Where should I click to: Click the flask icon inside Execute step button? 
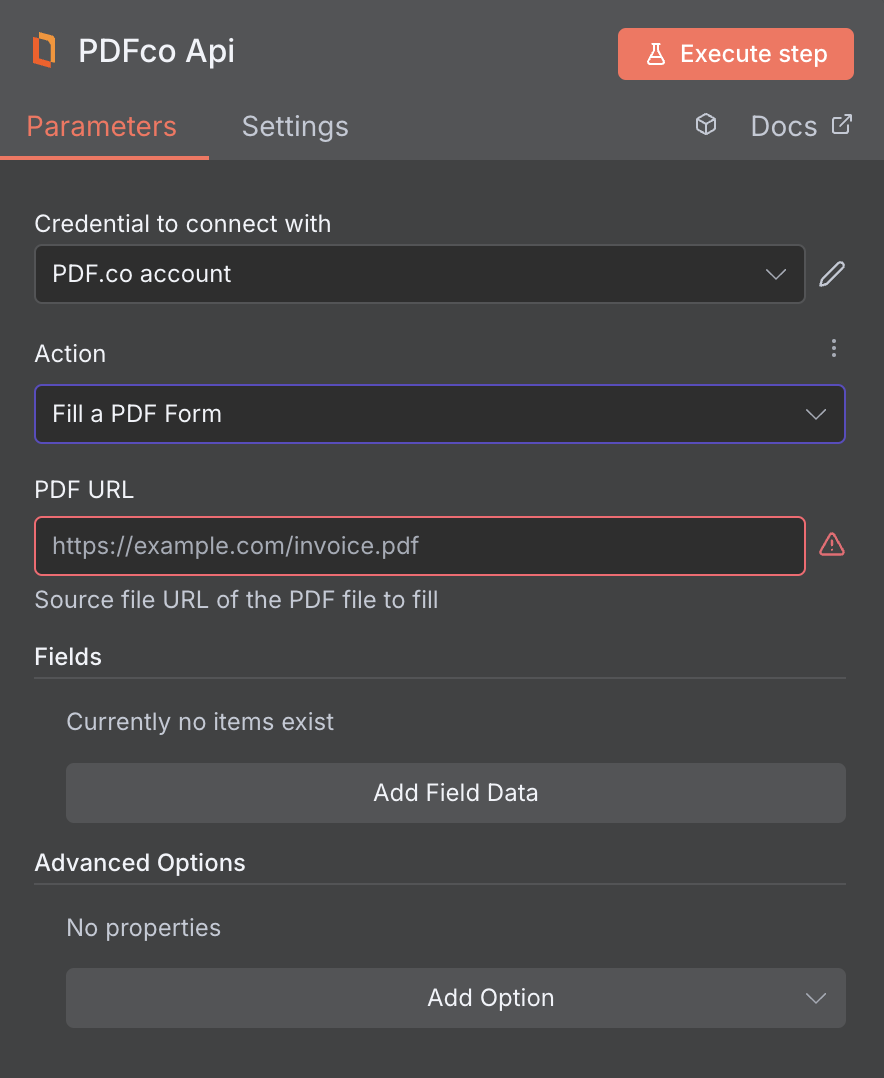pos(655,54)
